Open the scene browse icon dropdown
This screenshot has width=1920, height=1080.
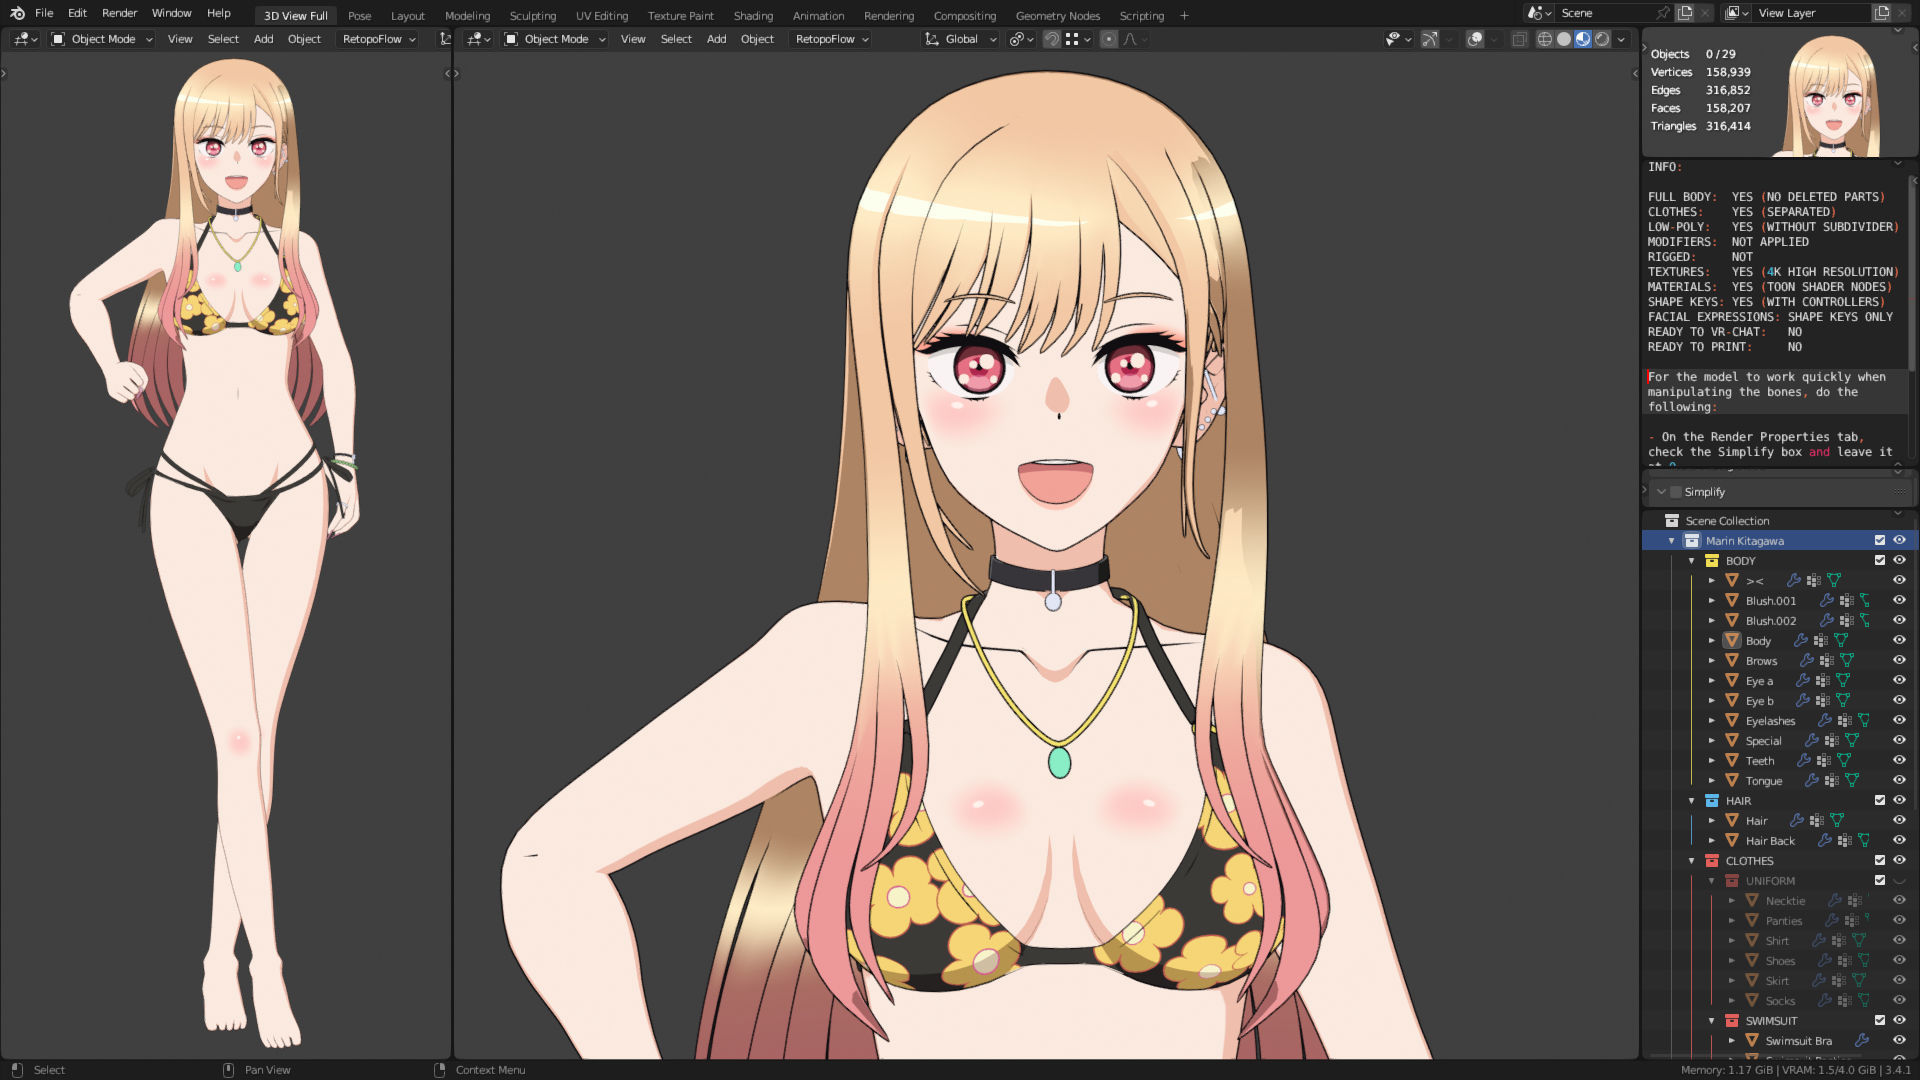[x=1539, y=13]
